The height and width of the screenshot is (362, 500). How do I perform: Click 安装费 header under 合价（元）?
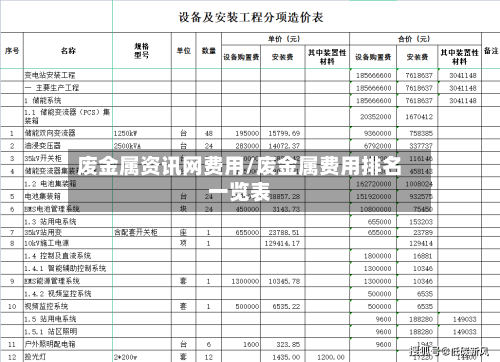click(x=417, y=57)
